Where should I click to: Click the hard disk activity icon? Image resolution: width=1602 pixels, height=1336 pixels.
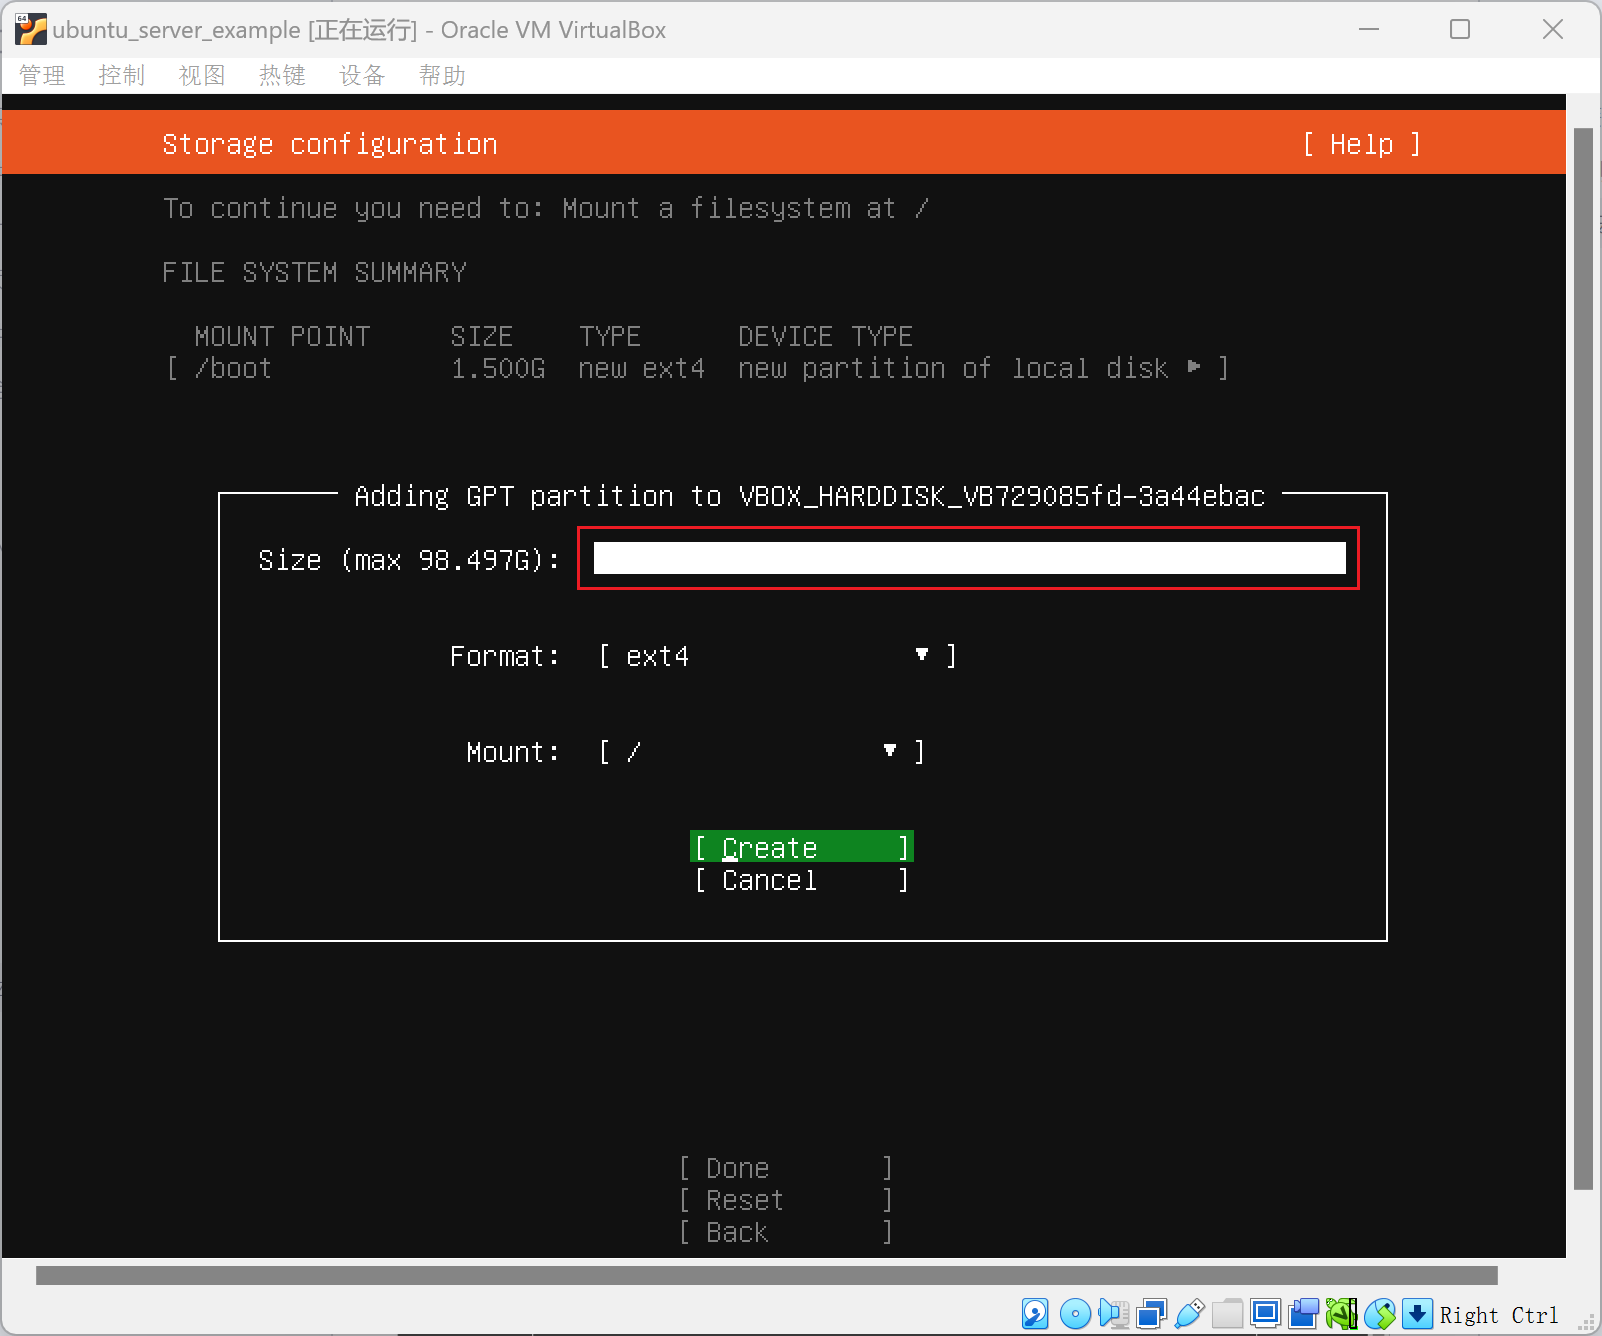click(x=1035, y=1313)
